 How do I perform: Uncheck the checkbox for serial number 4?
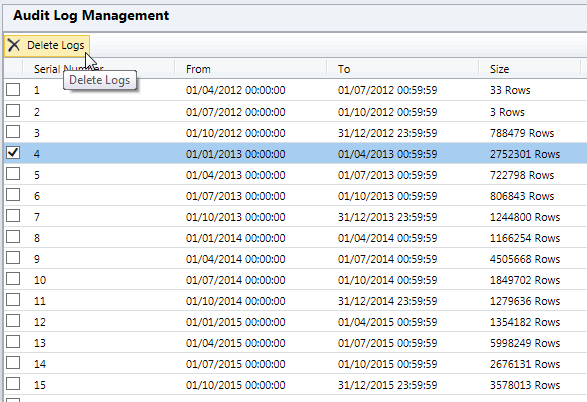coord(13,152)
